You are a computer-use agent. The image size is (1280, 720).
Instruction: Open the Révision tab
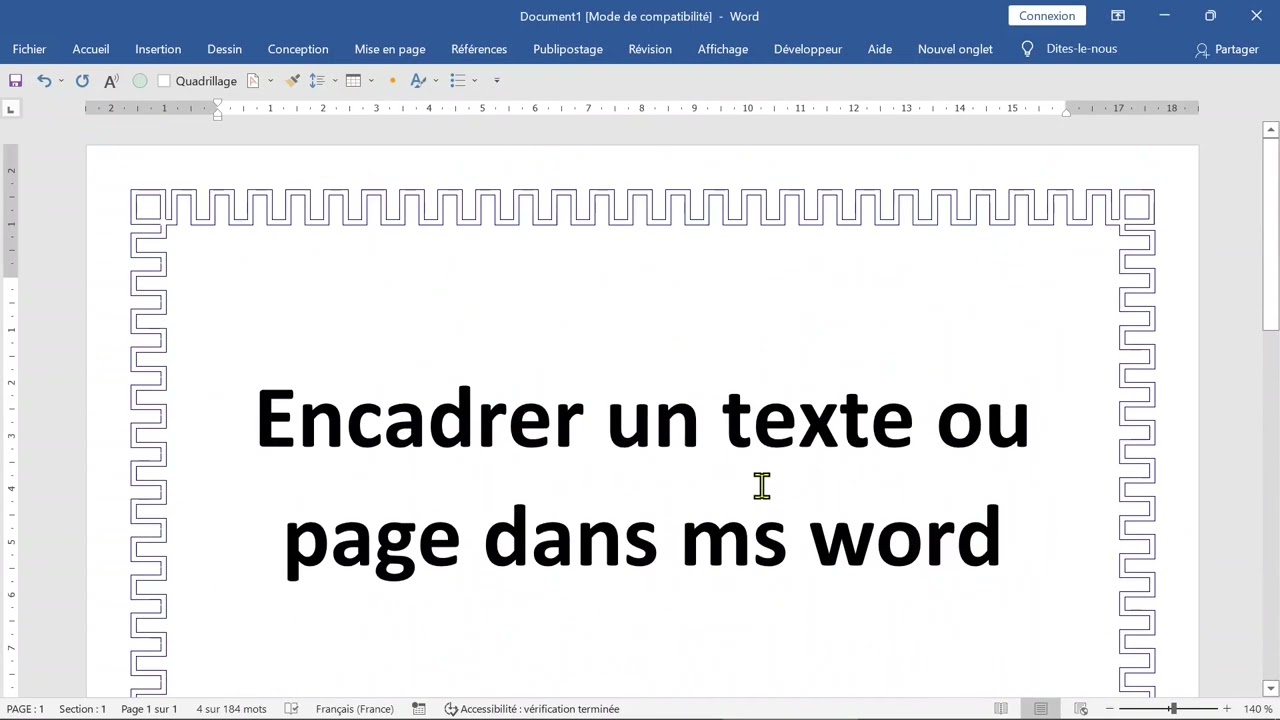tap(650, 49)
